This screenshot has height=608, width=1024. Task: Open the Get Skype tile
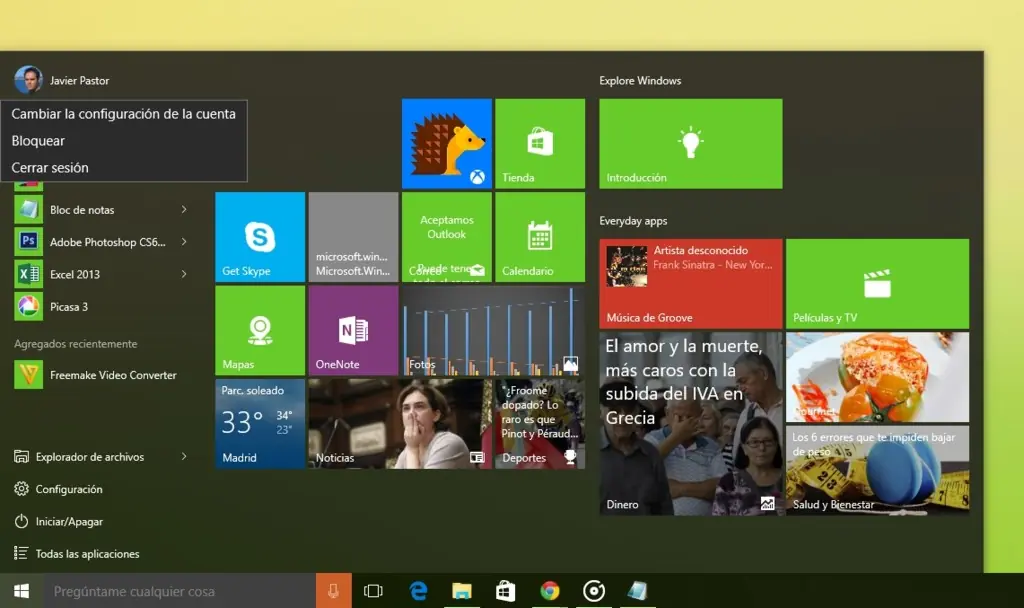coord(260,237)
